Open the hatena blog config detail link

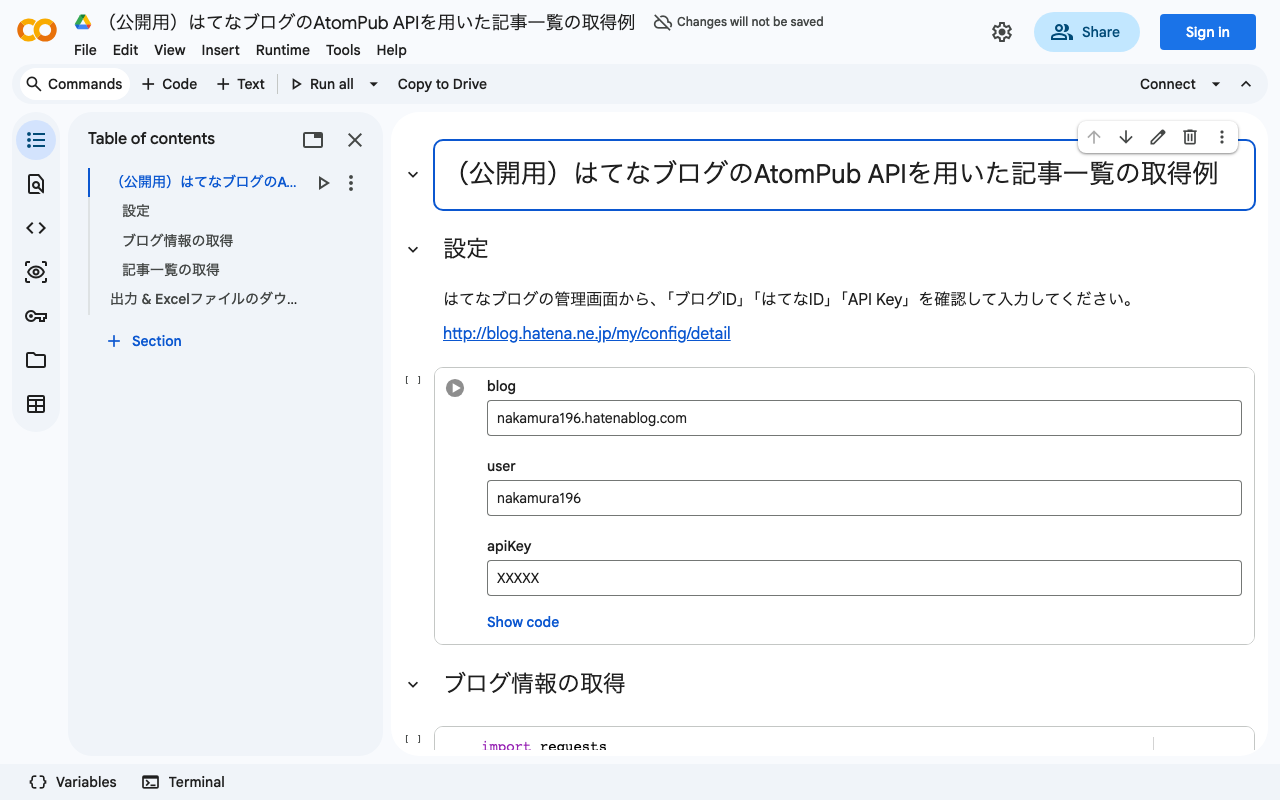tap(587, 333)
